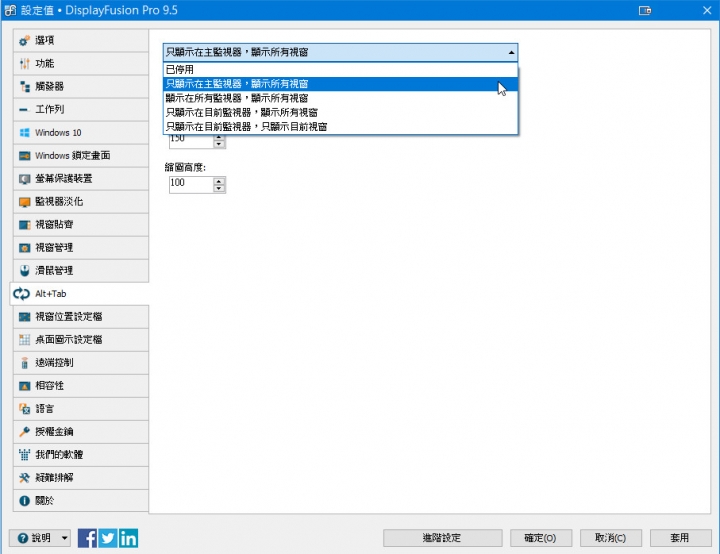Click the 螢幕保護裝置 monitor icon
Viewport: 720px width, 554px height.
coord(24,179)
